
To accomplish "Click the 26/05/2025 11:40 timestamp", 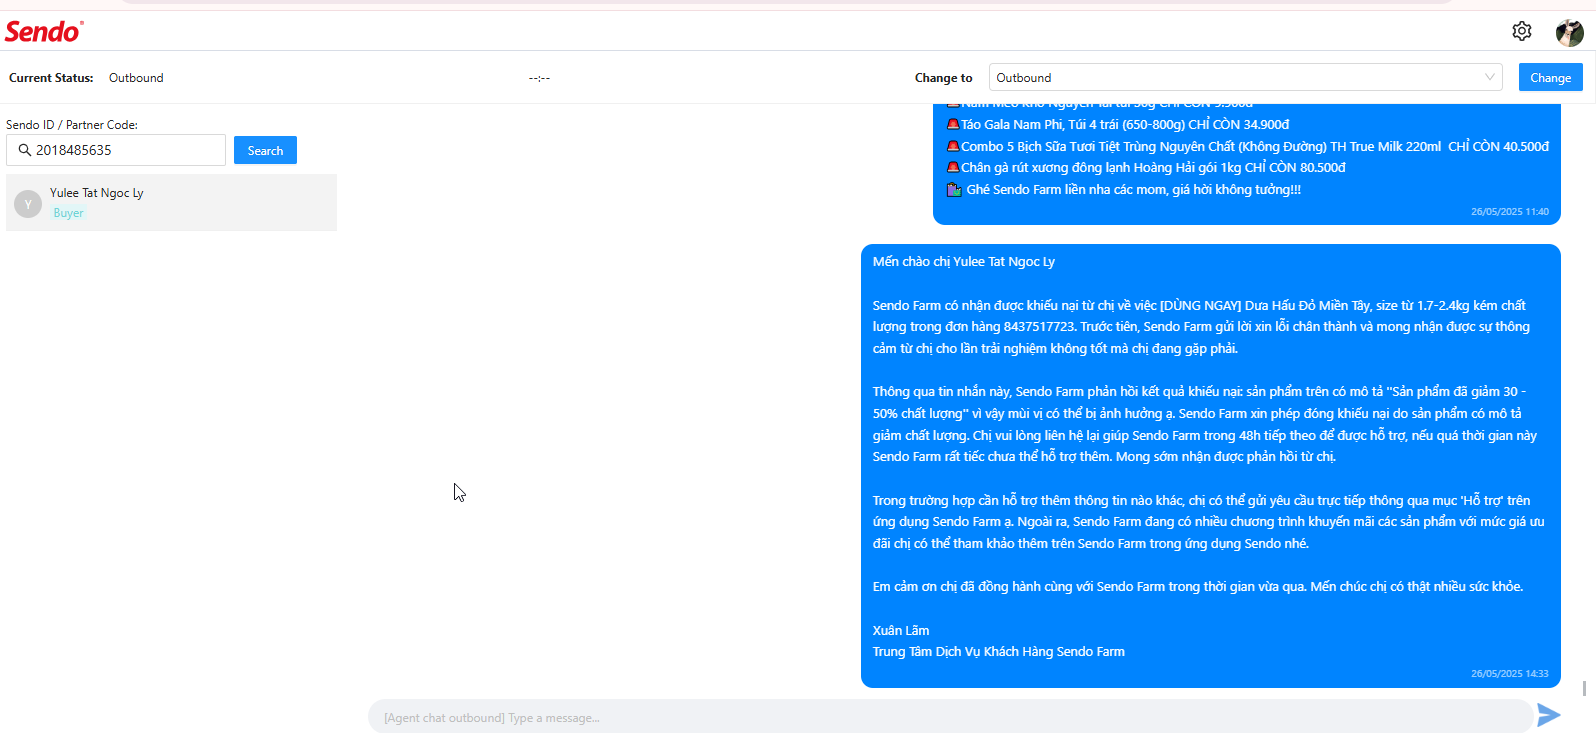I will pyautogui.click(x=1509, y=211).
